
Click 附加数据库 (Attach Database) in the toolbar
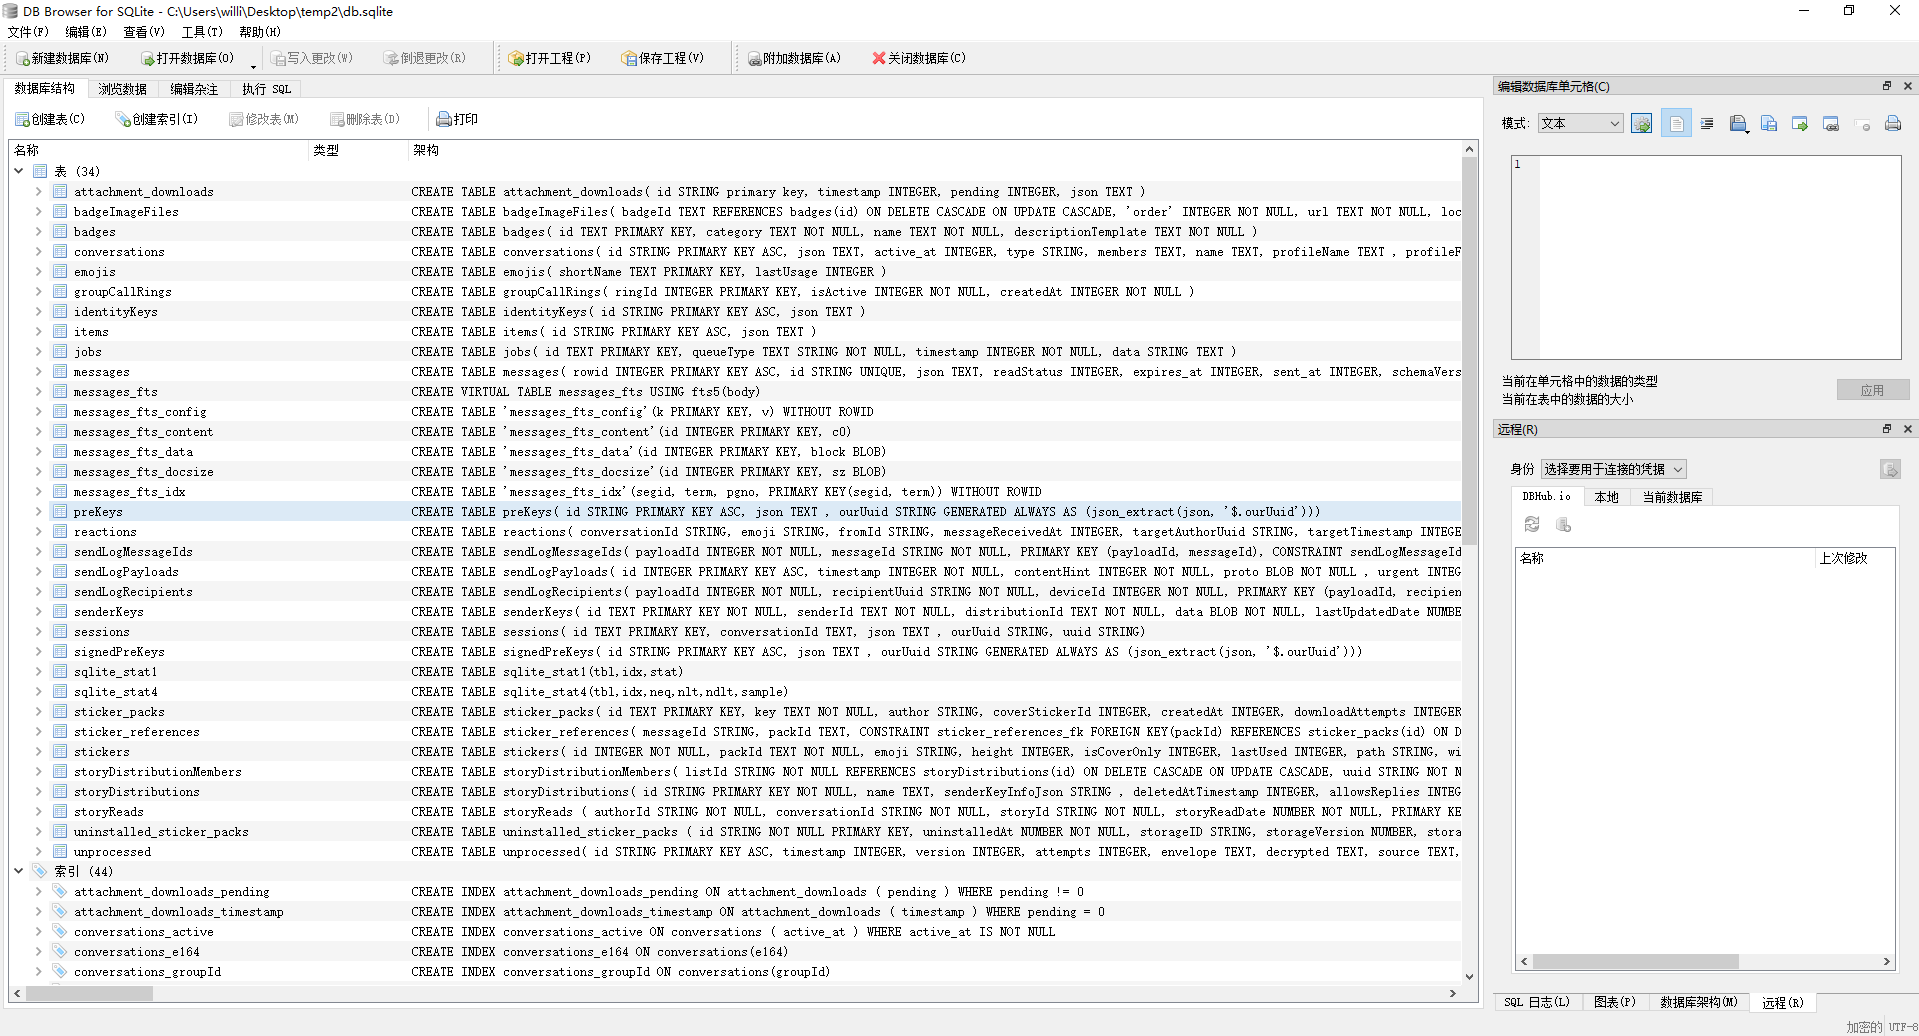click(x=794, y=58)
